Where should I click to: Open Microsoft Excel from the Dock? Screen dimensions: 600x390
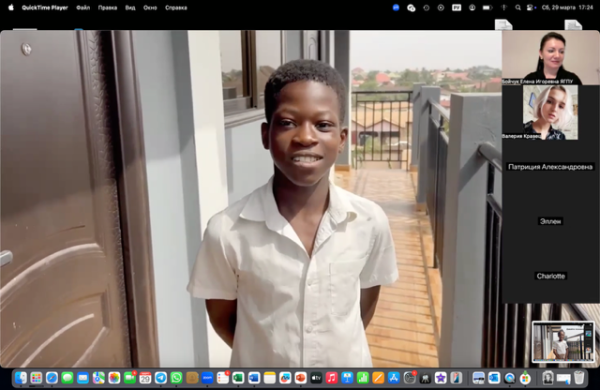[x=238, y=378]
